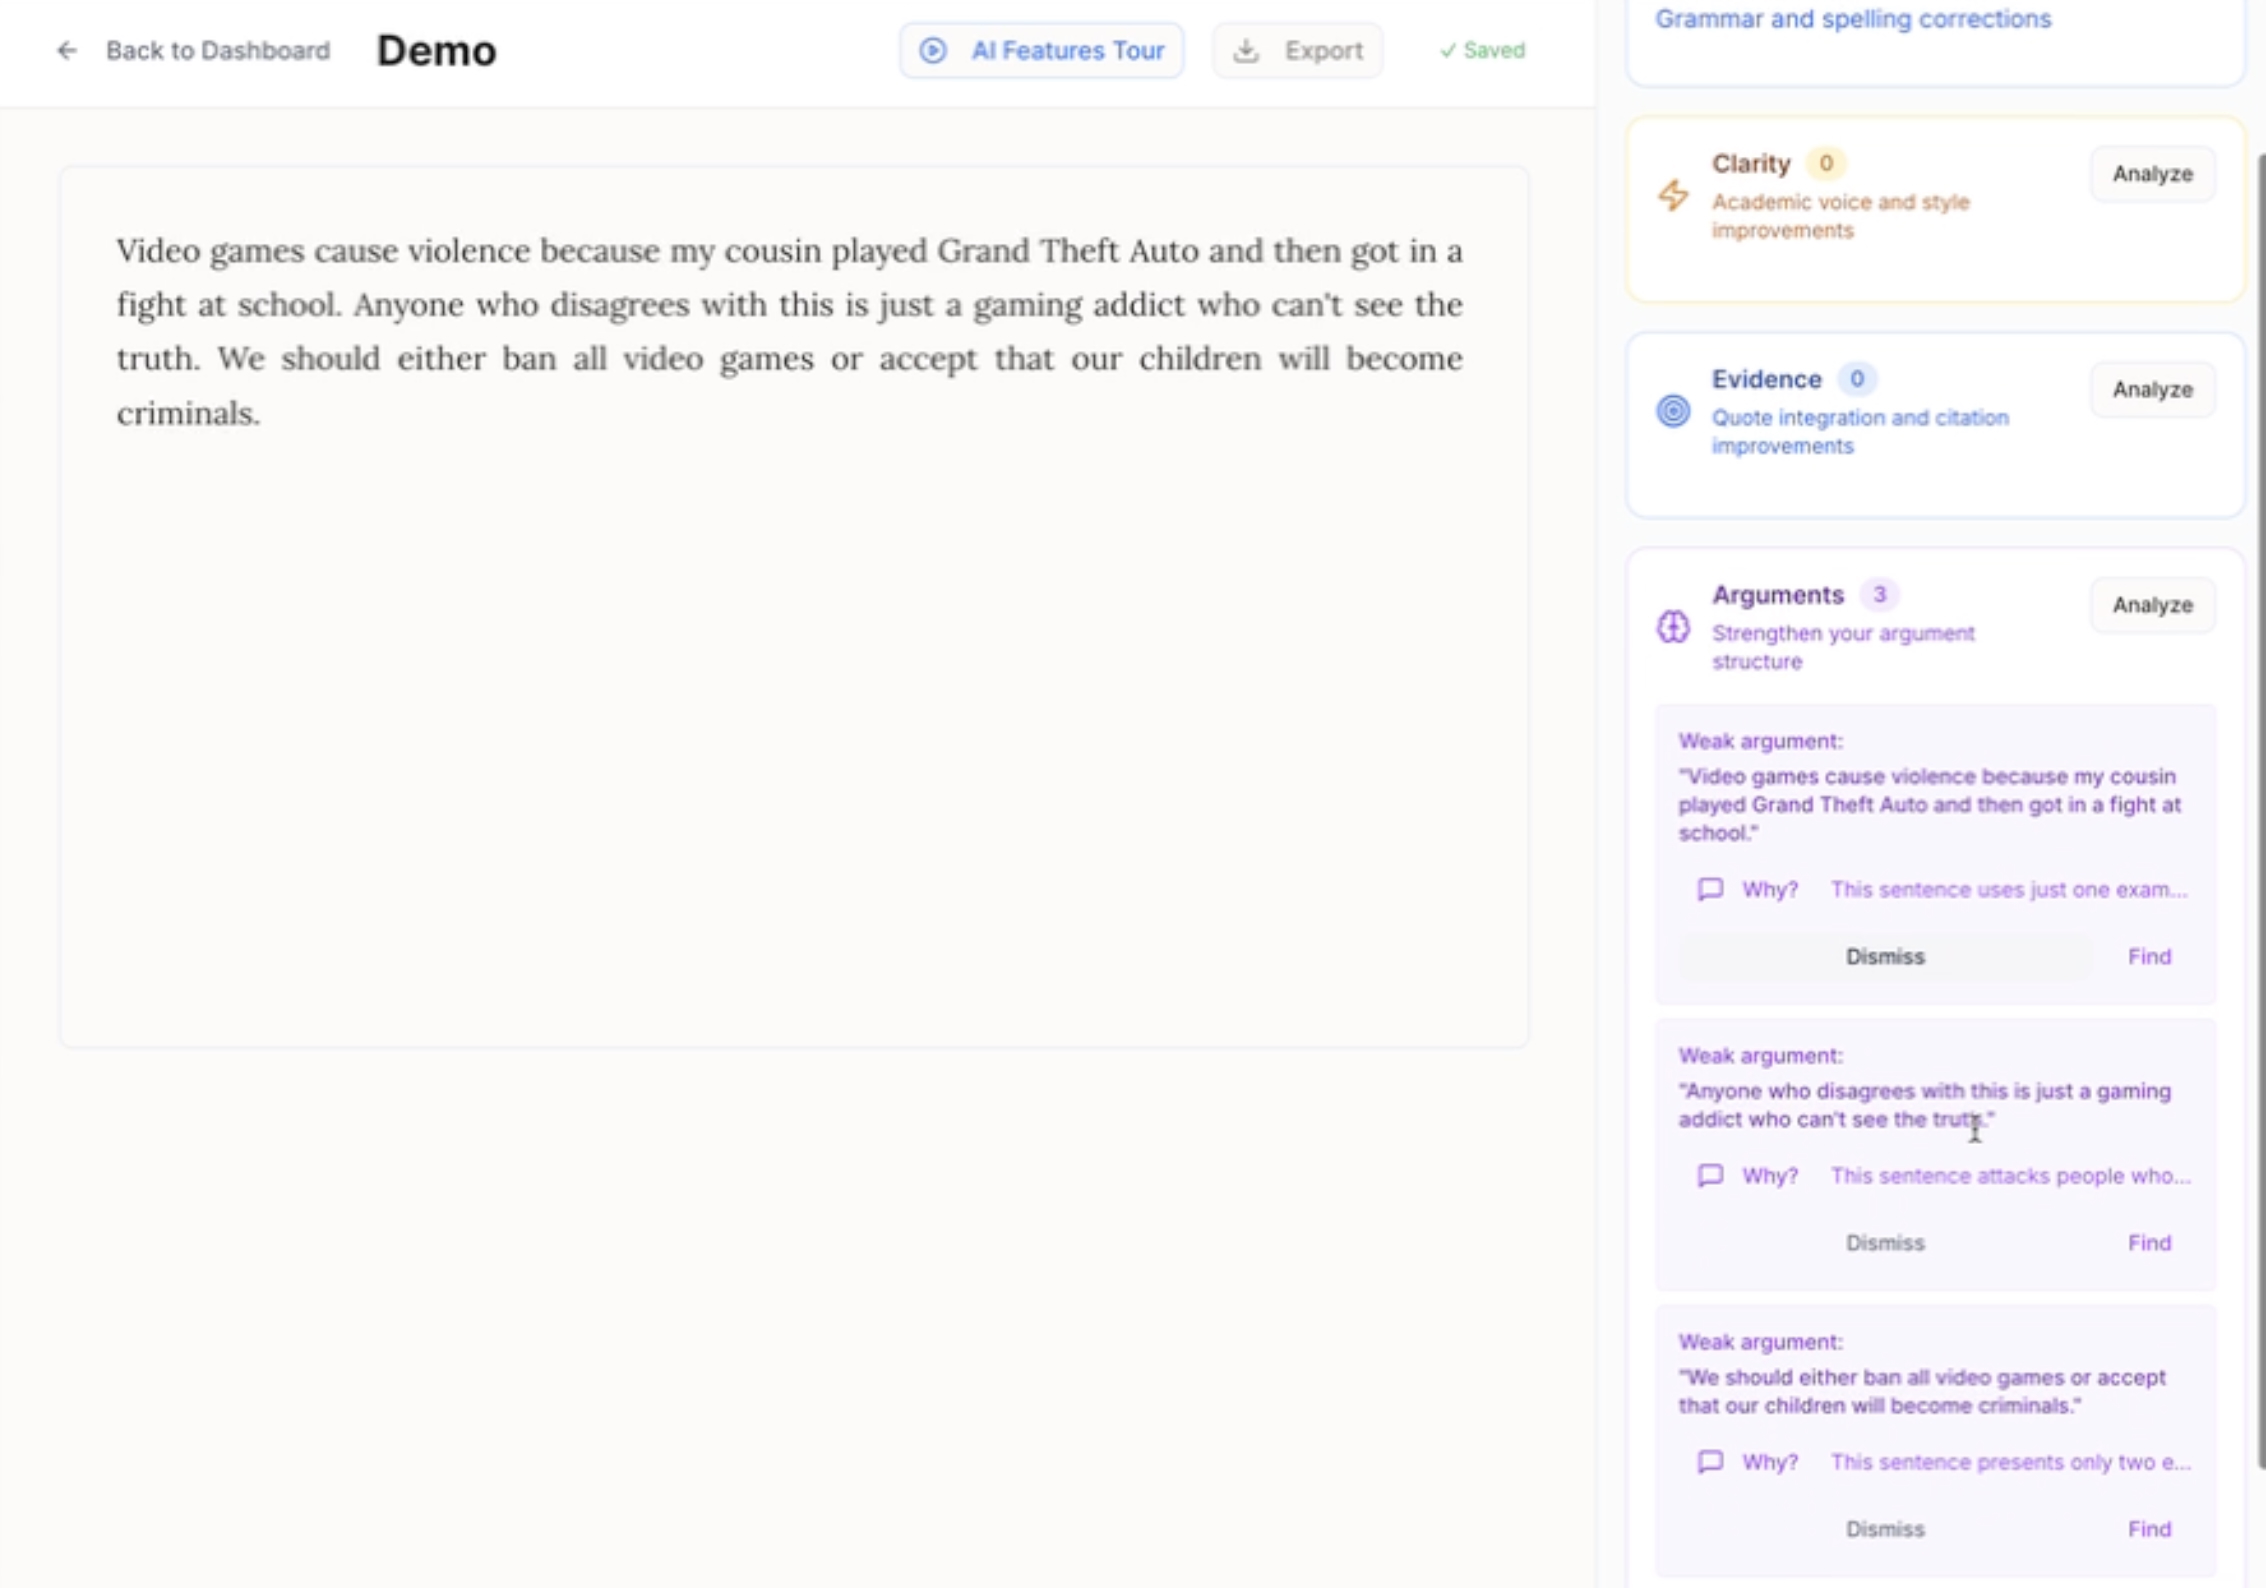
Task: Click Analyze for Evidence improvements
Action: coord(2151,389)
